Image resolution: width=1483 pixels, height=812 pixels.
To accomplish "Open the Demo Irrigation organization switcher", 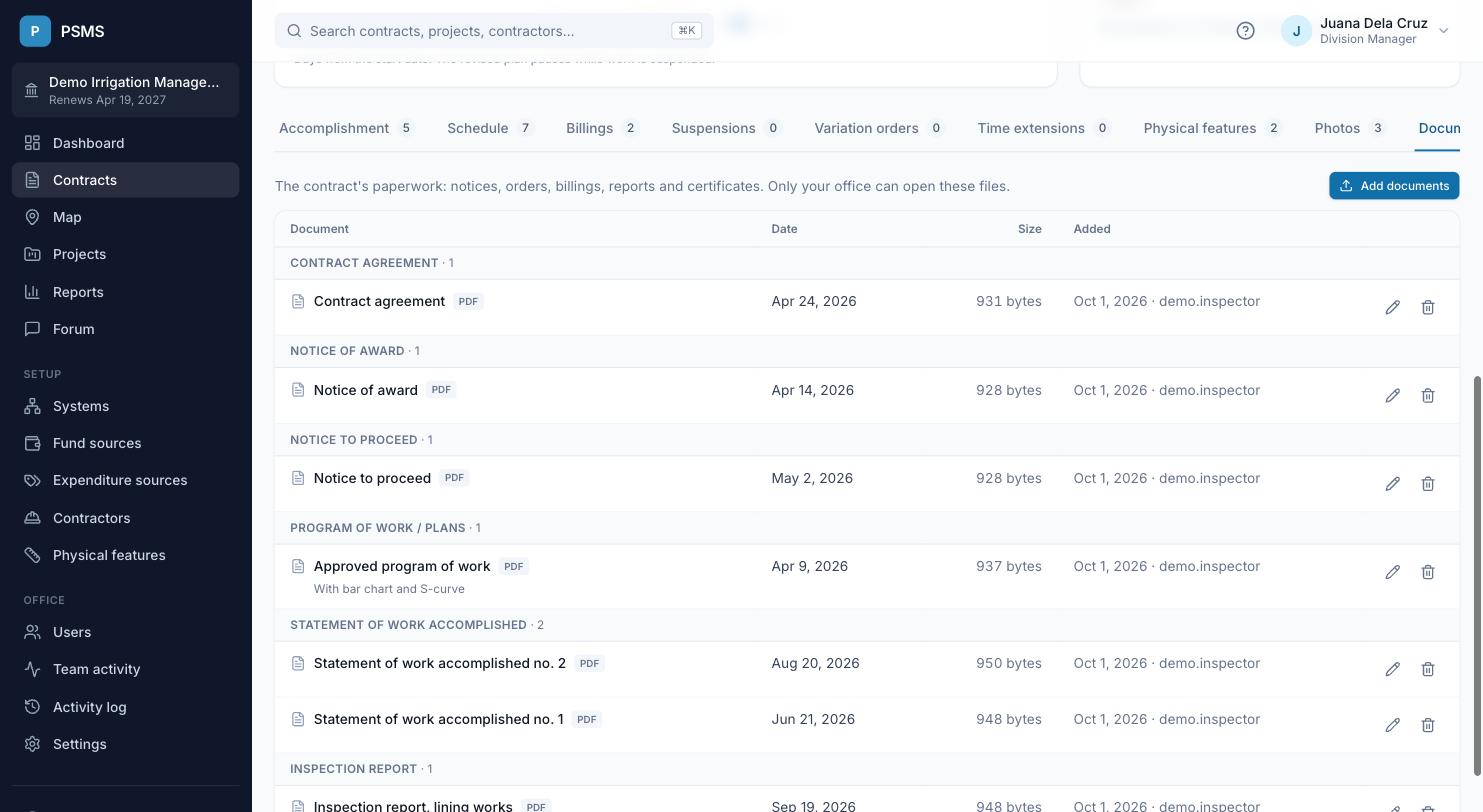I will pyautogui.click(x=126, y=90).
